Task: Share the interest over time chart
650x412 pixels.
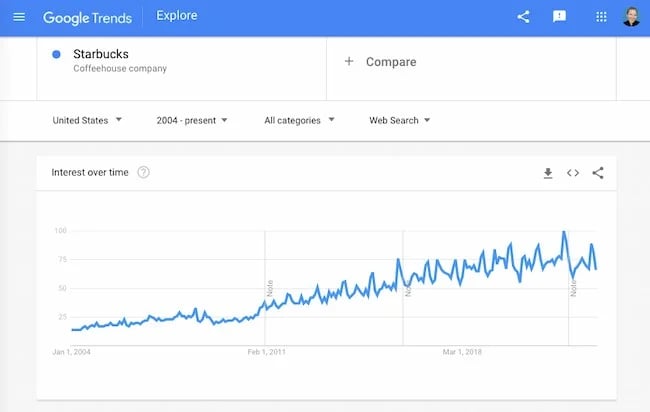Action: 598,173
